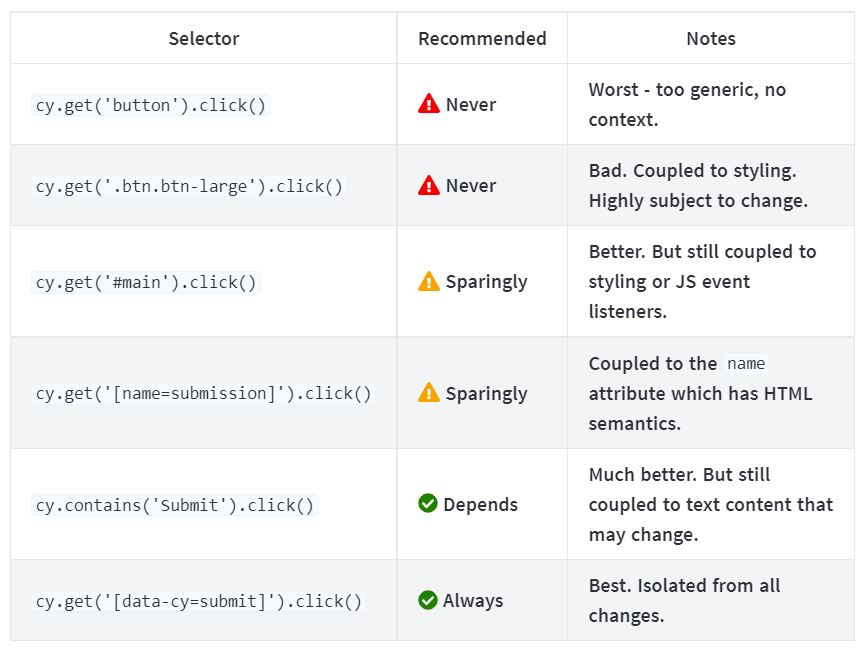Click the orange warning icon in #main row
The image size is (865, 649).
(429, 282)
